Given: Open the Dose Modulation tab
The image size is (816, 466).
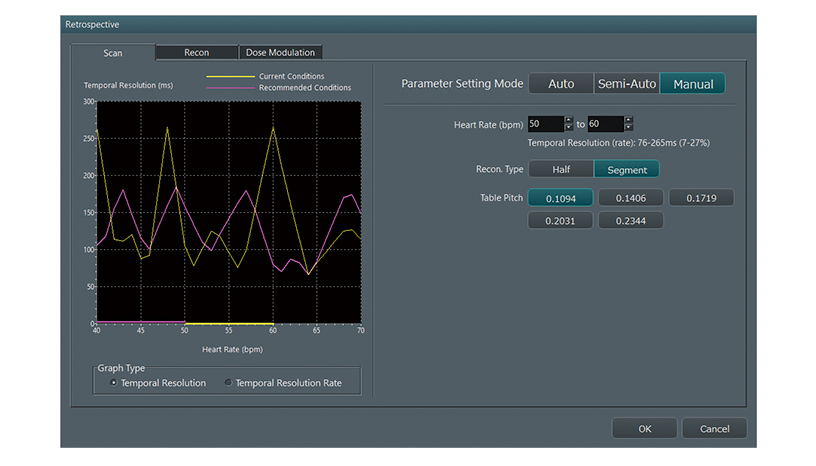Looking at the screenshot, I should pos(280,53).
